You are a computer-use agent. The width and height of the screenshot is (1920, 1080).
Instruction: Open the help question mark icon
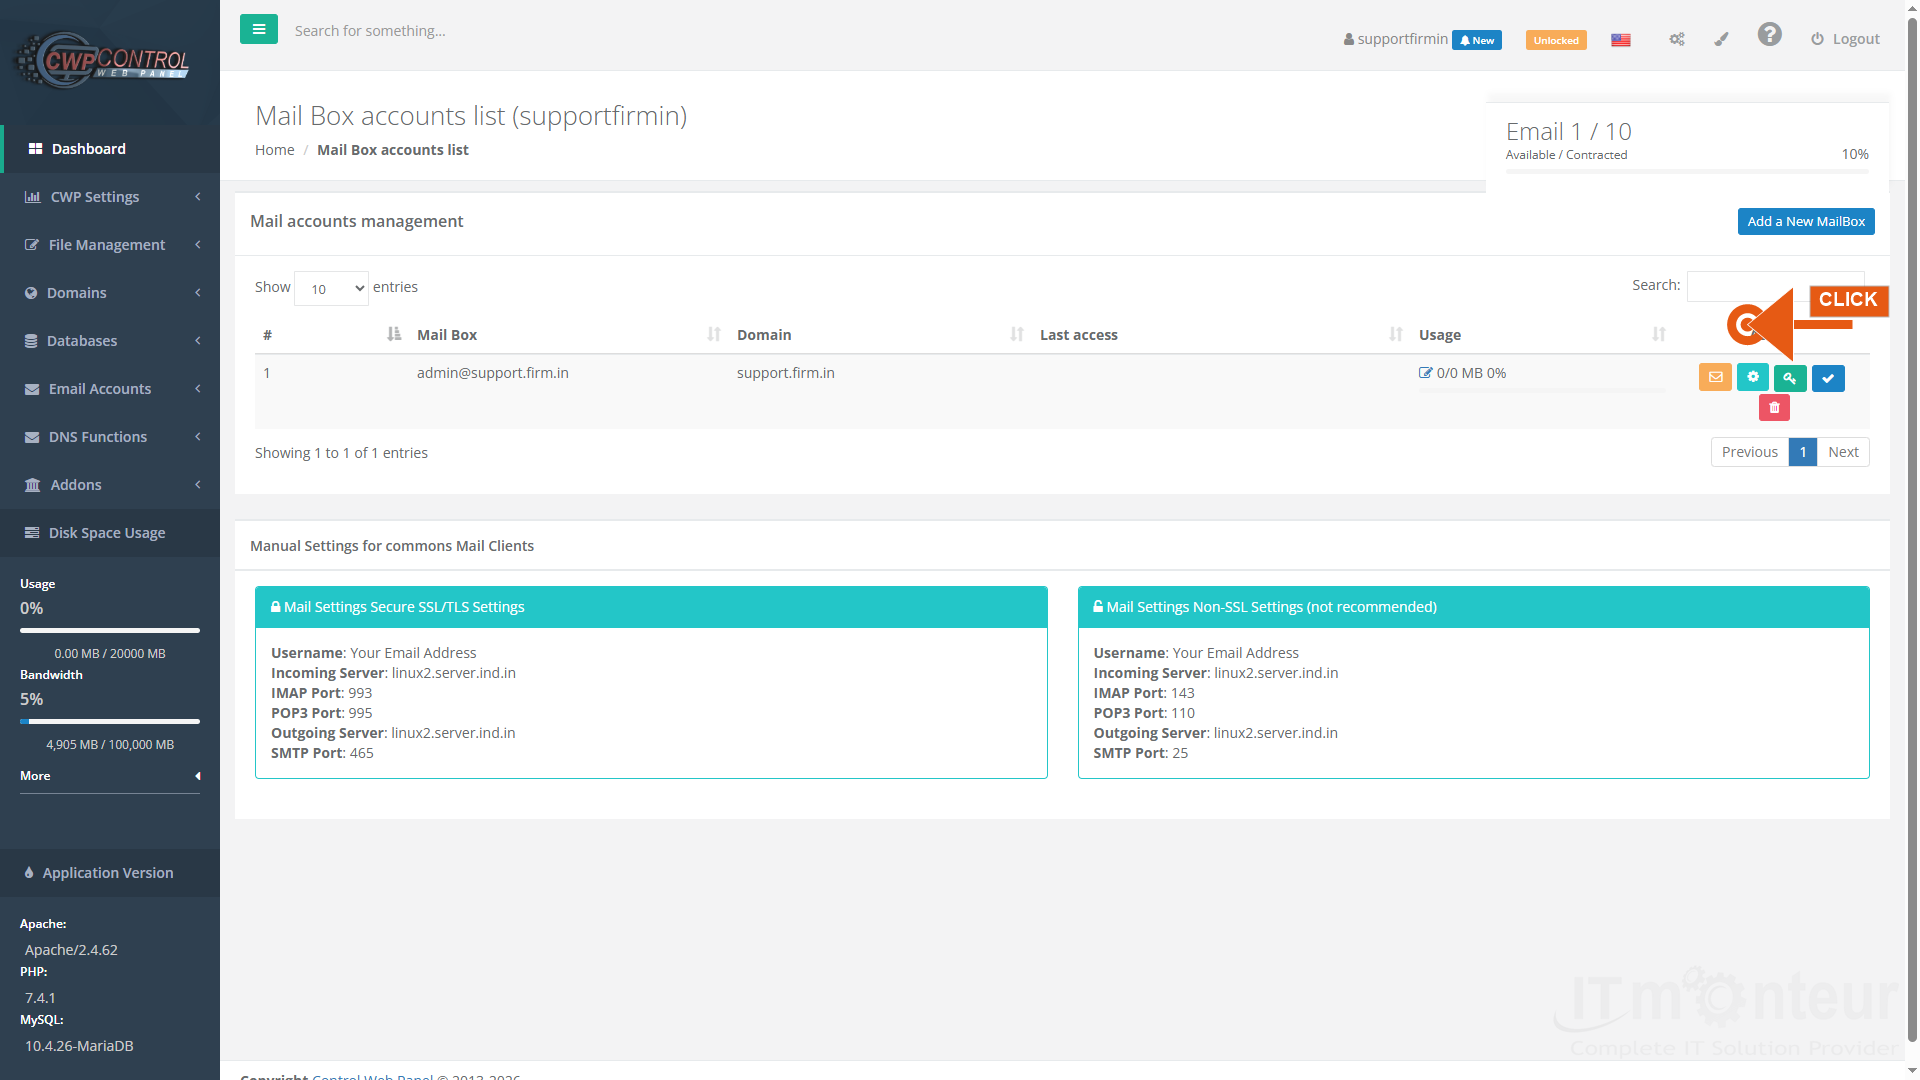click(1769, 35)
